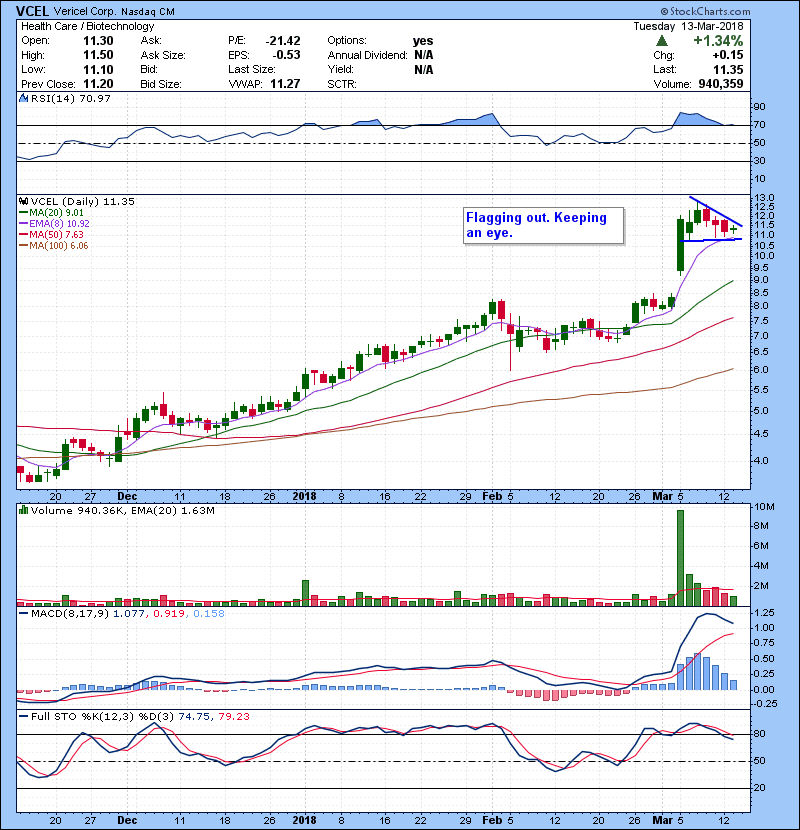Click the 10M tick on the volume axis
The height and width of the screenshot is (830, 800).
764,507
